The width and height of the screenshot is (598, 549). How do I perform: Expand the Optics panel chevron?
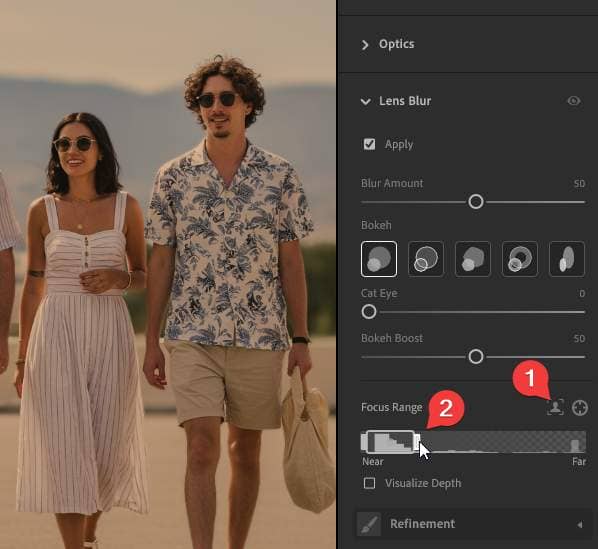pyautogui.click(x=365, y=45)
